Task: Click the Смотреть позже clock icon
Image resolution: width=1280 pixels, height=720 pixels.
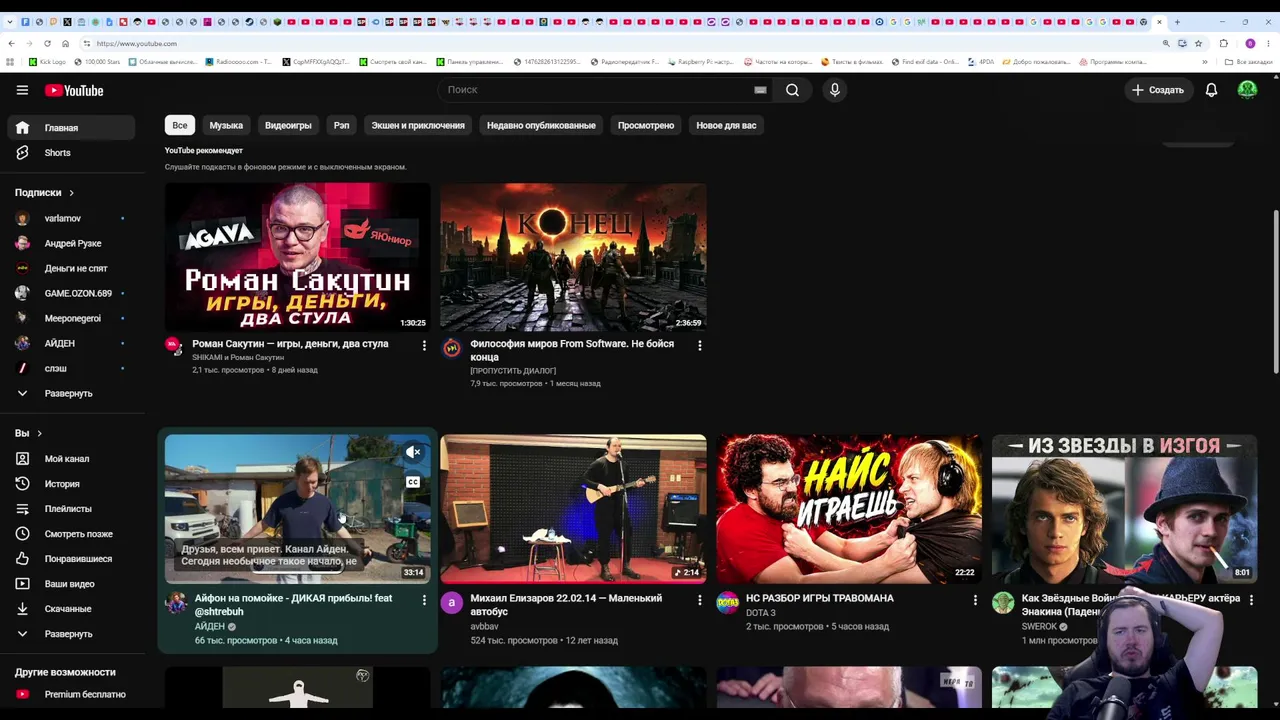Action: coord(22,534)
